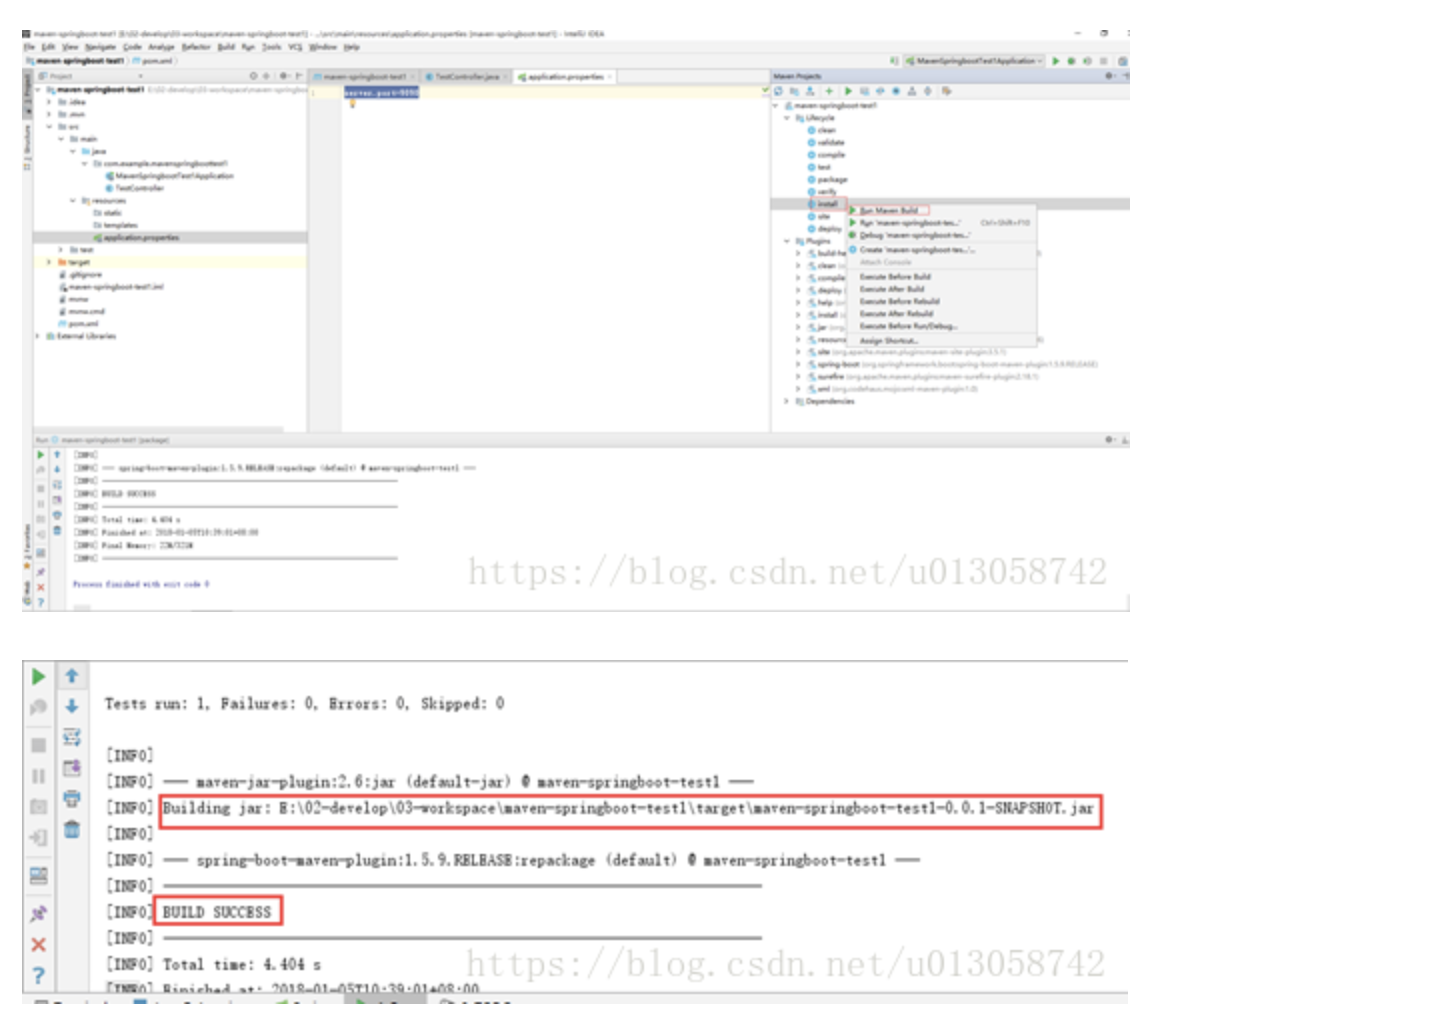Open Project Structure icon at toolbar end
The width and height of the screenshot is (1436, 1028).
[x=1123, y=61]
